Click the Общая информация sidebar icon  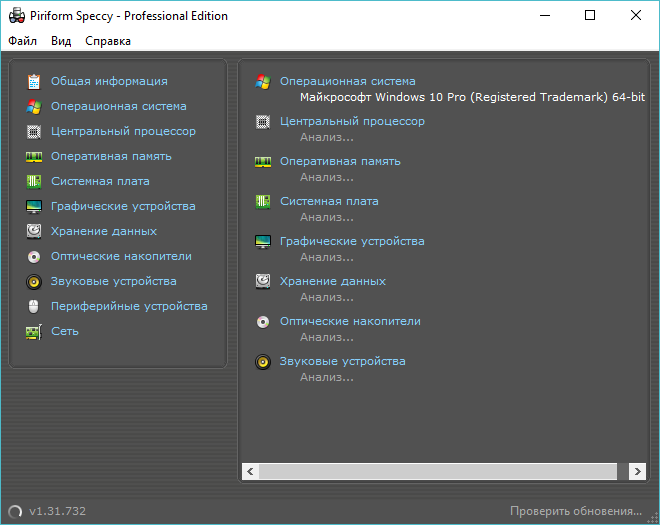click(x=34, y=81)
